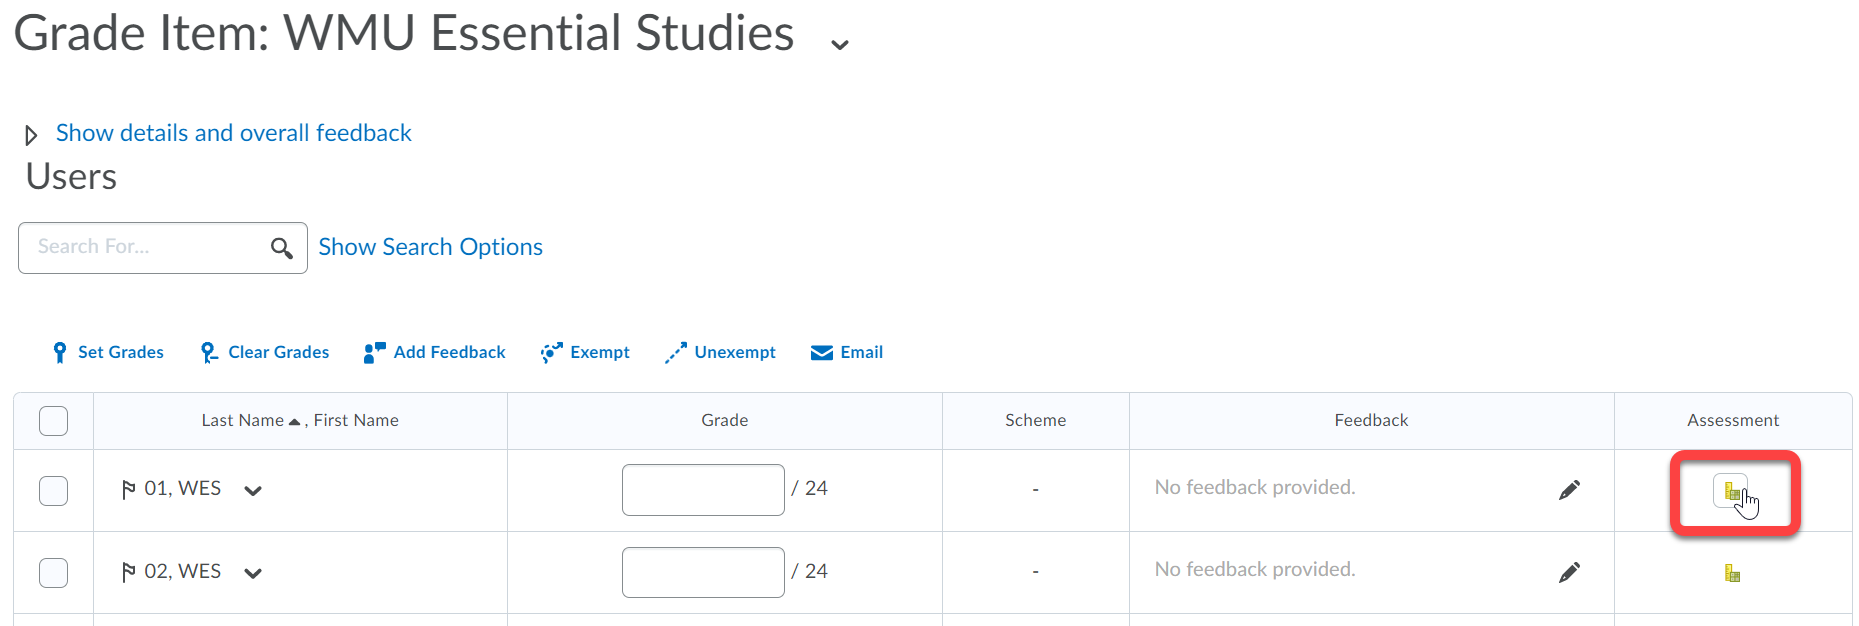Screen dimensions: 1859x626
Task: Select the checkbox for user 01, WES
Action: pyautogui.click(x=53, y=489)
